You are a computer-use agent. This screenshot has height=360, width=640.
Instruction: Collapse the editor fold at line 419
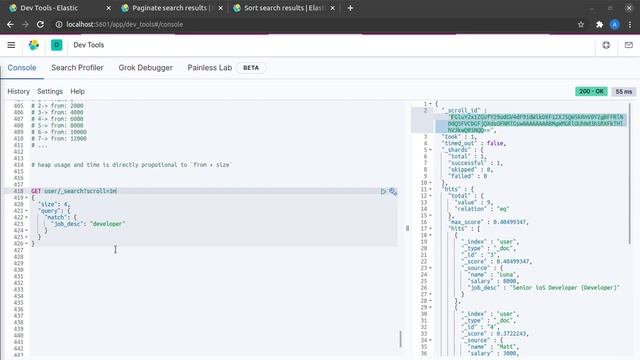pos(27,198)
